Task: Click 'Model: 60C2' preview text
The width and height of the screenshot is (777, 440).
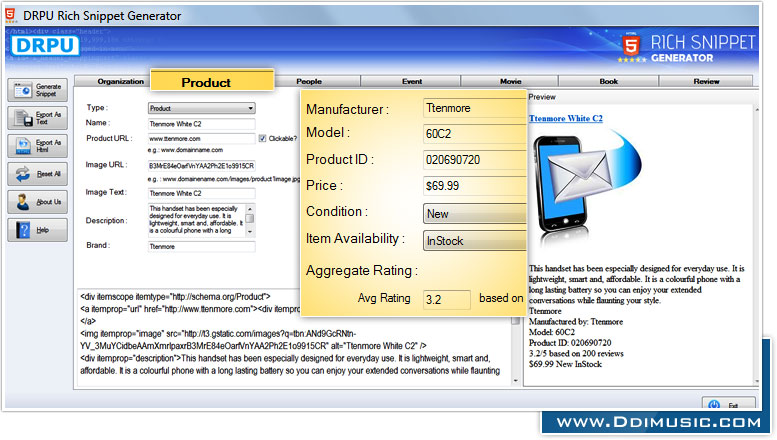Action: point(552,332)
